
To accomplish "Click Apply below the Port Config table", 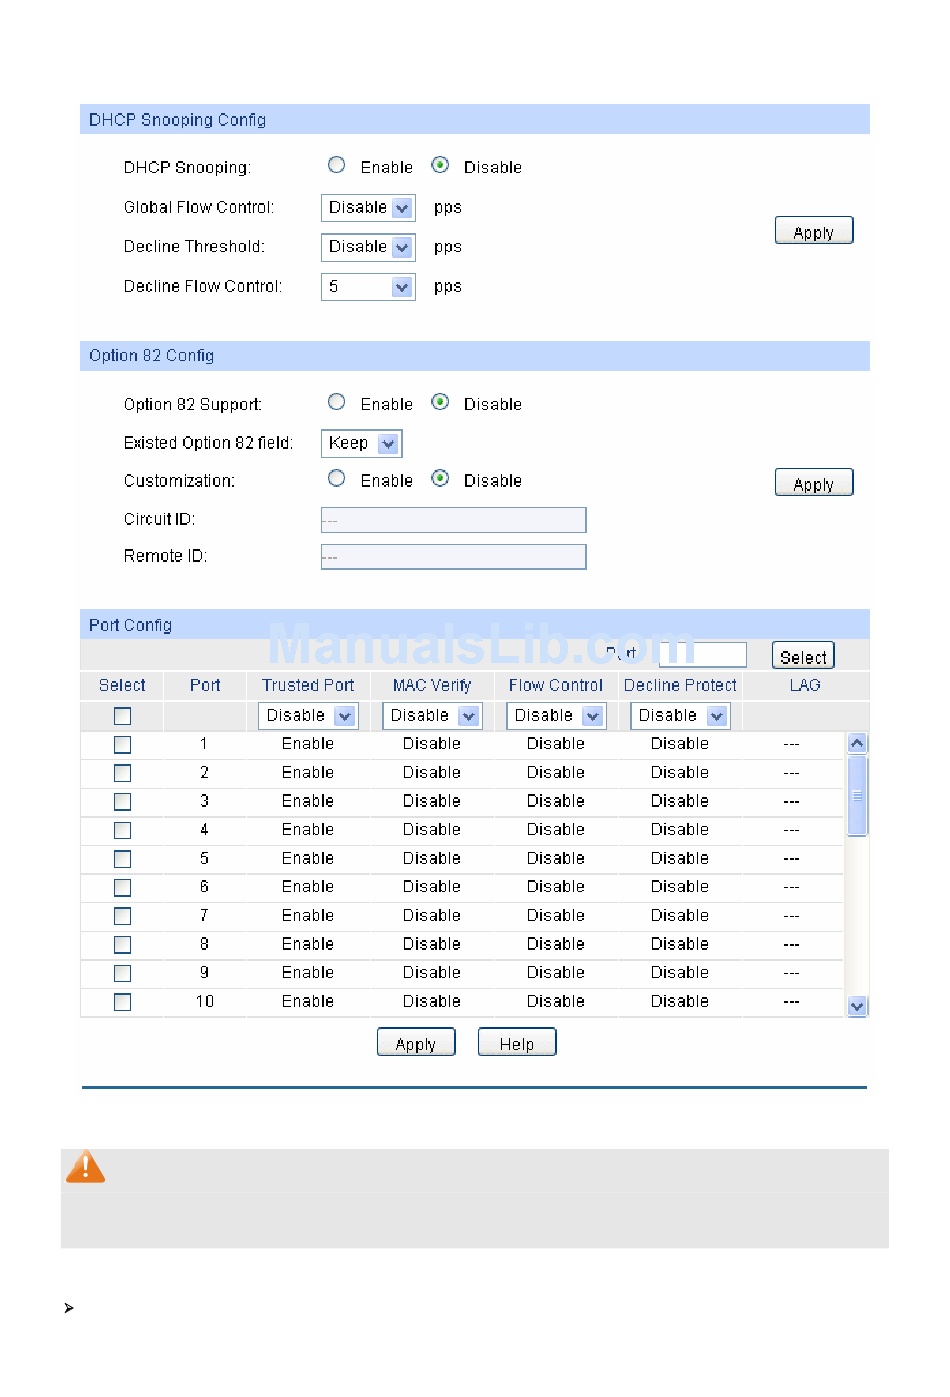I will pos(416,1043).
